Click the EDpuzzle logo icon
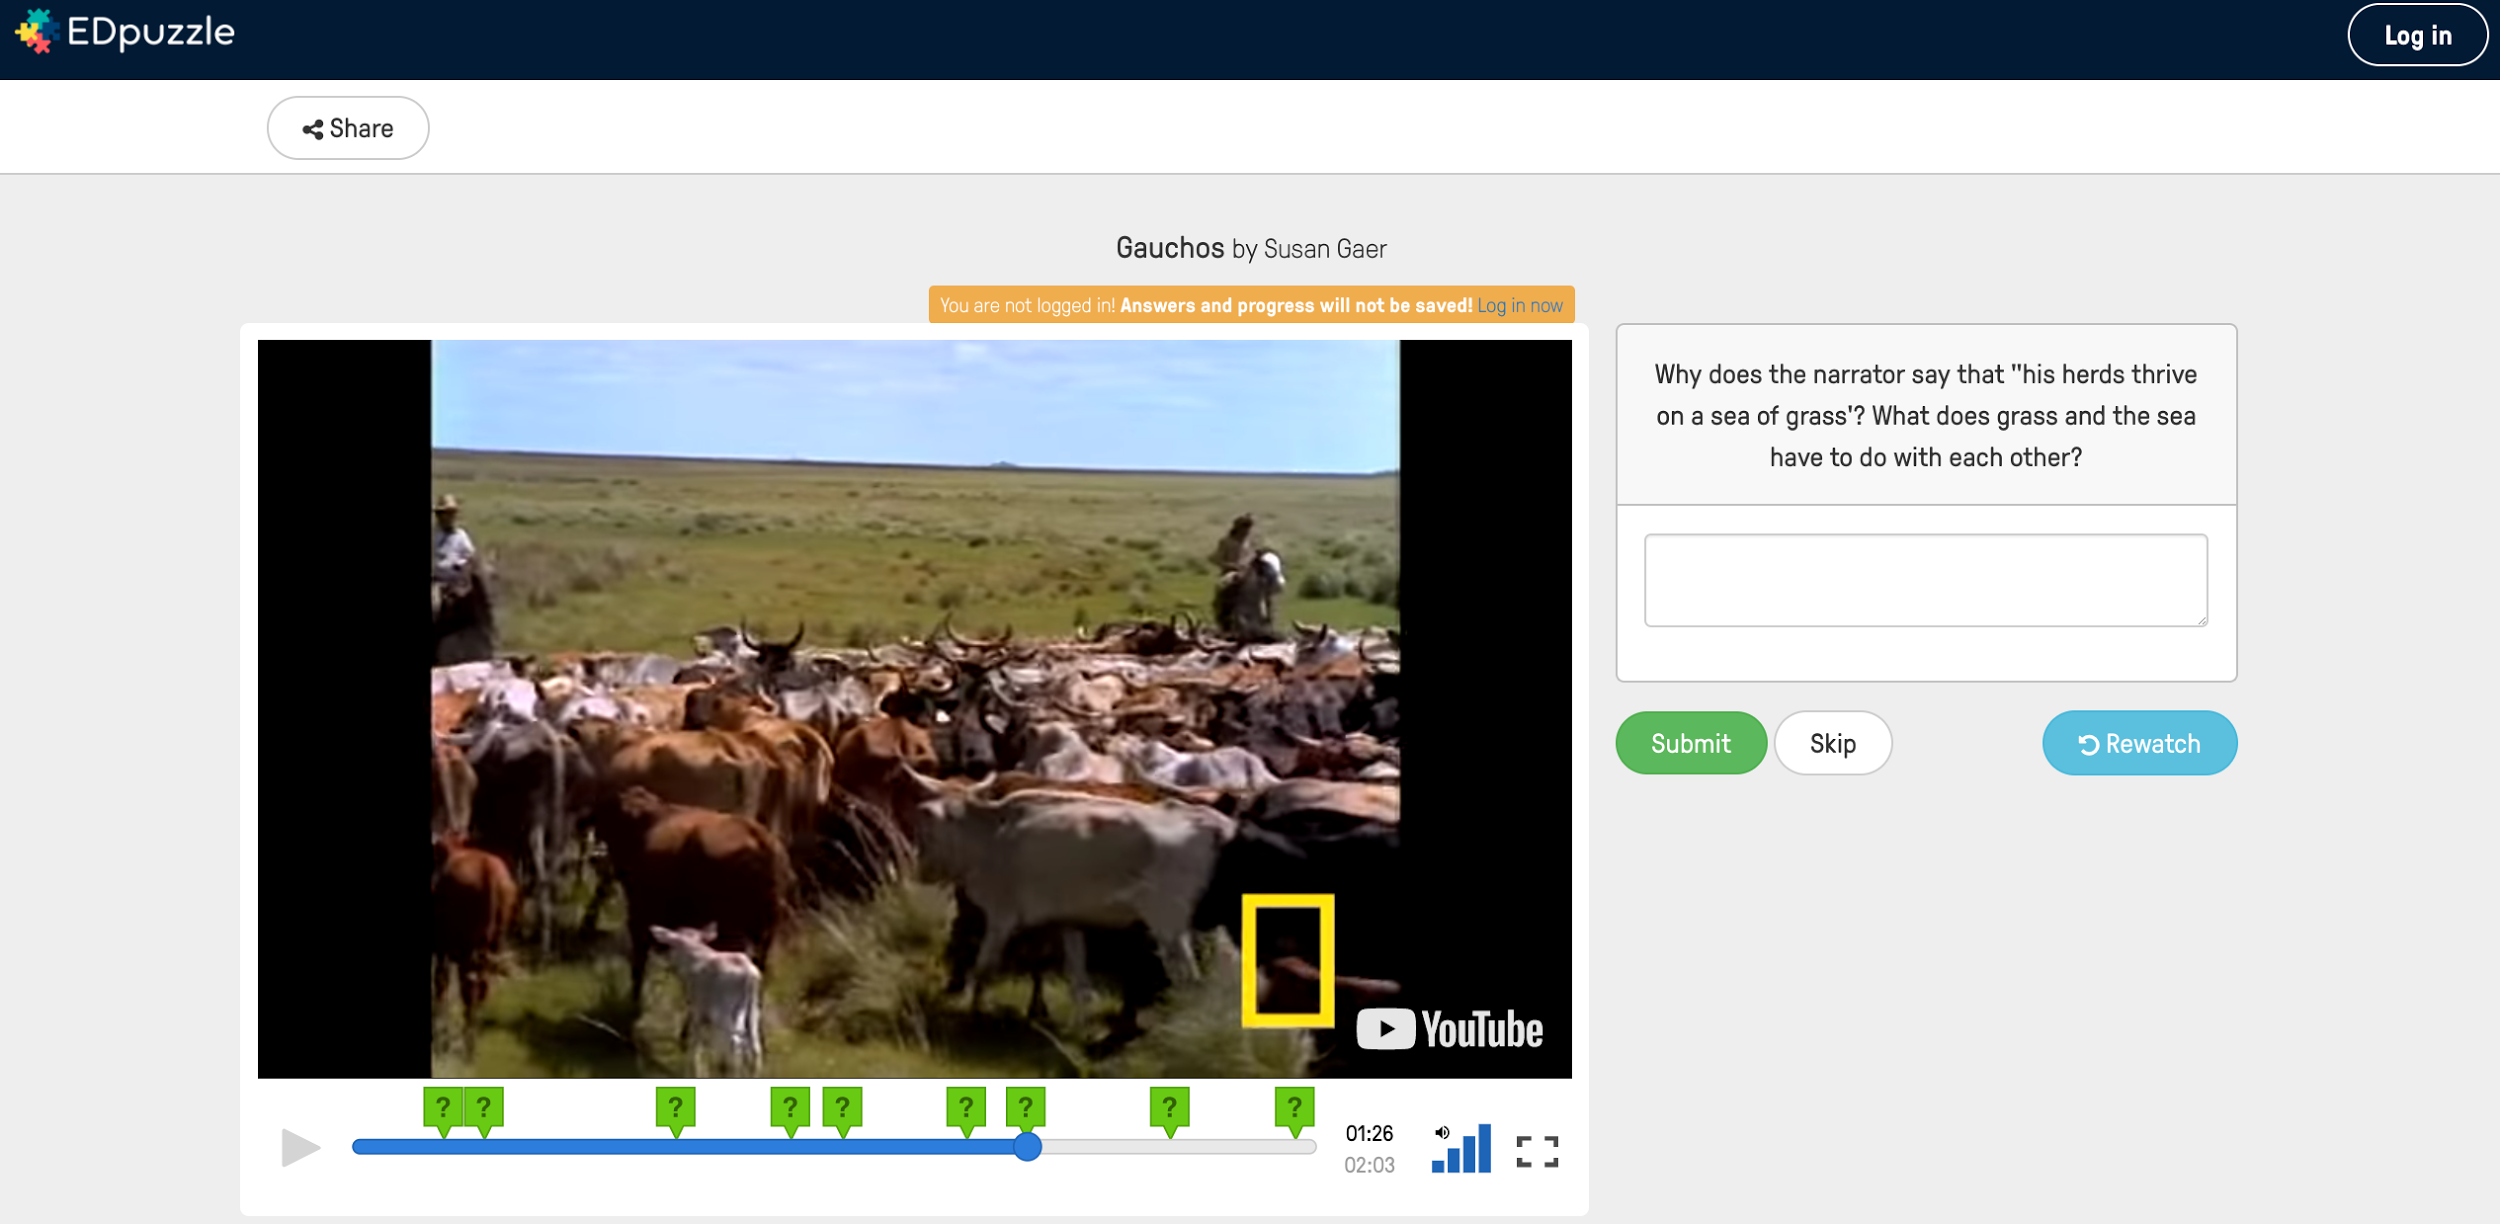Viewport: 2500px width, 1224px height. pyautogui.click(x=35, y=31)
